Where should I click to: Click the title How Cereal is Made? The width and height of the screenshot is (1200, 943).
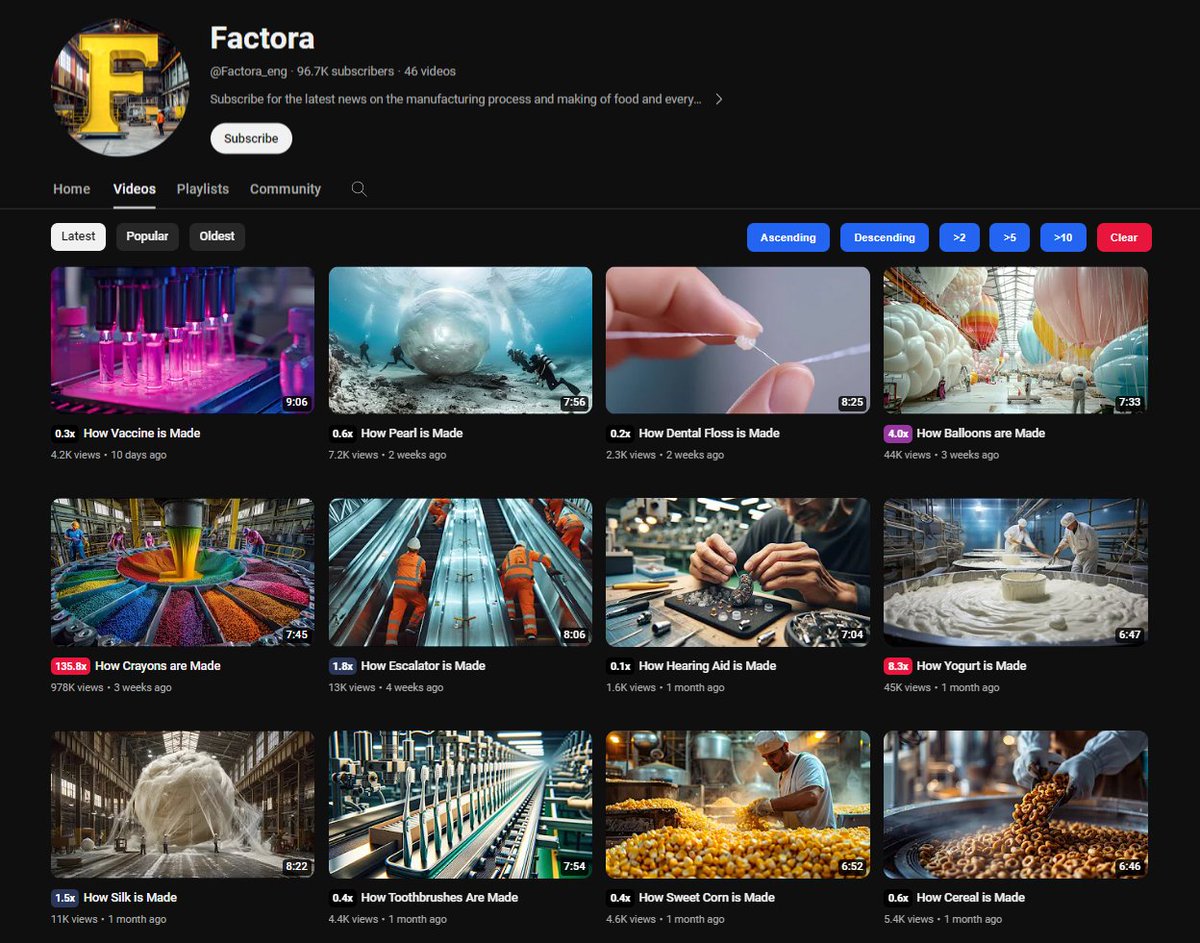tap(971, 897)
